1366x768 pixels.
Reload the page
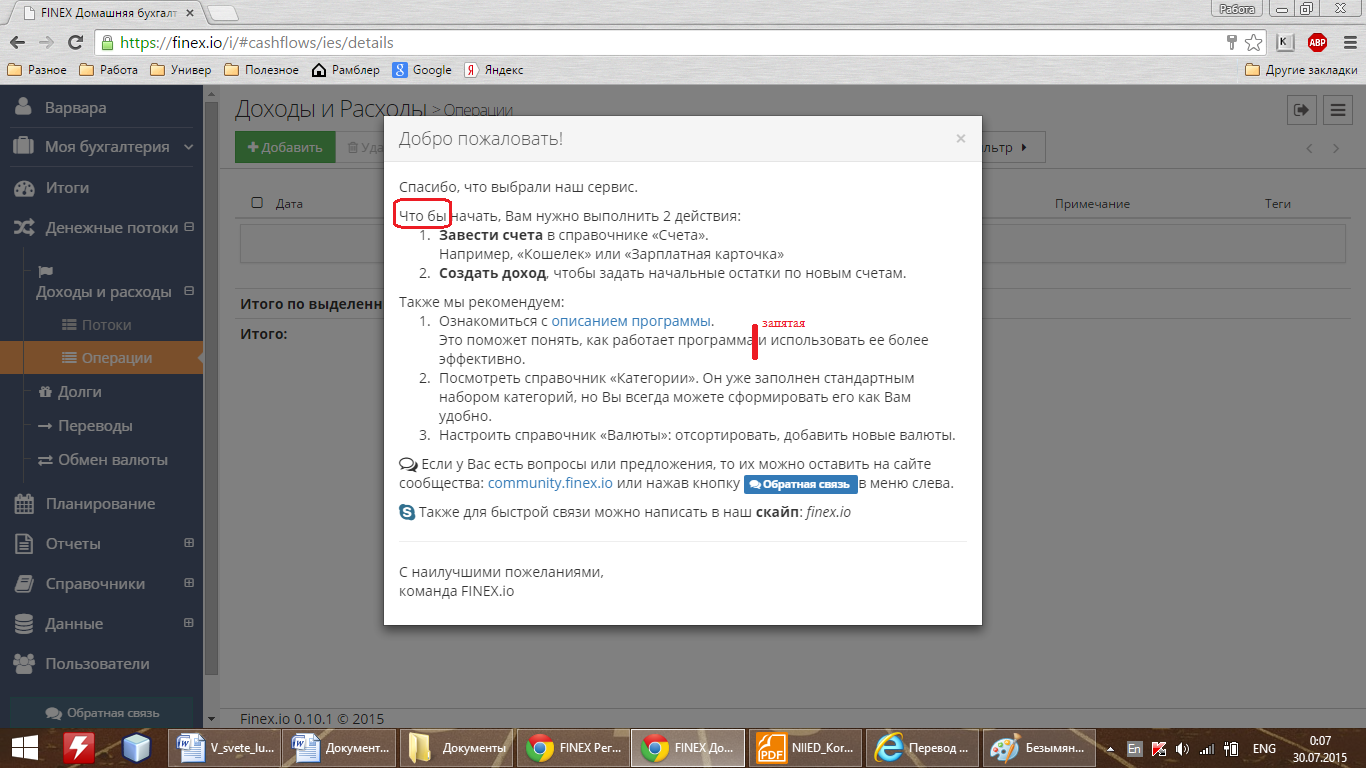click(x=75, y=42)
